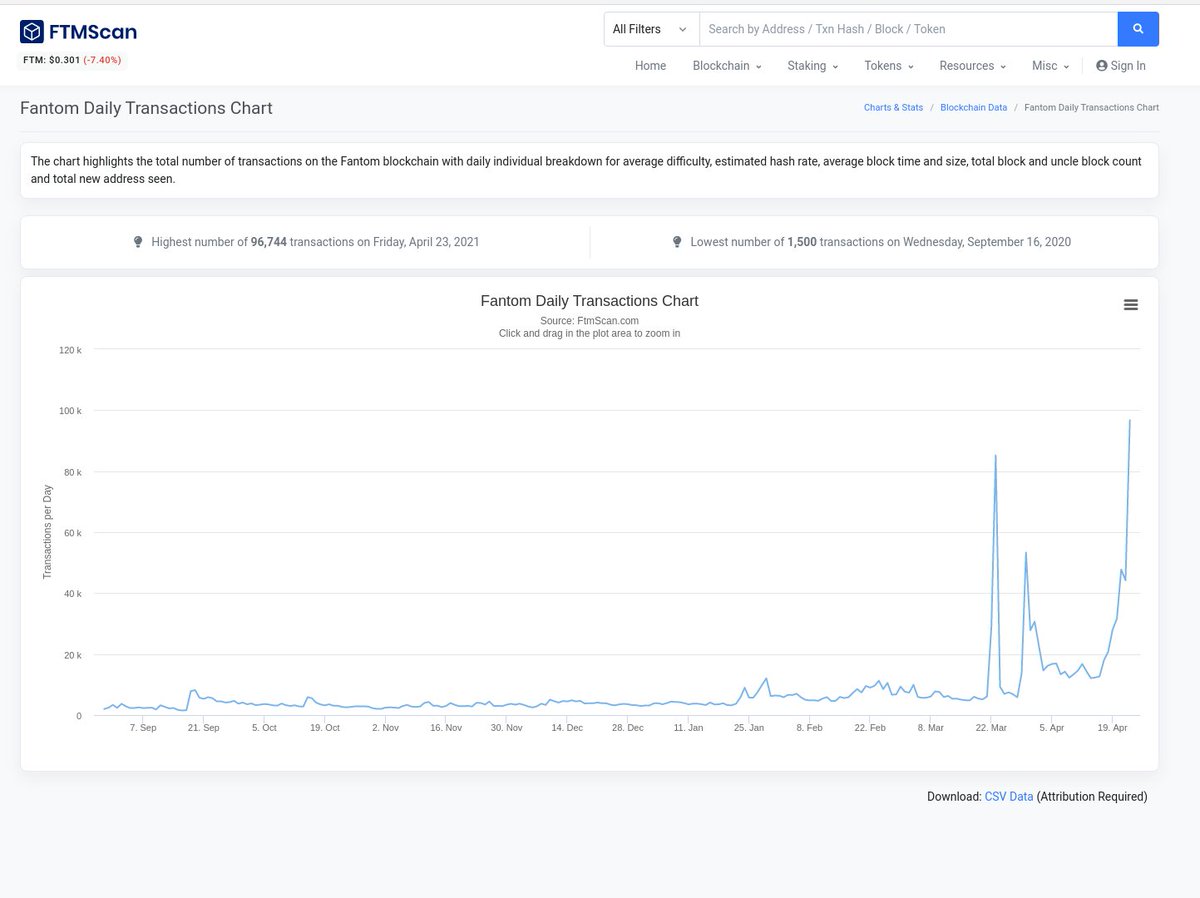Screen dimensions: 1200x898
Task: Click the 120 k y-axis label
Action: (x=71, y=350)
